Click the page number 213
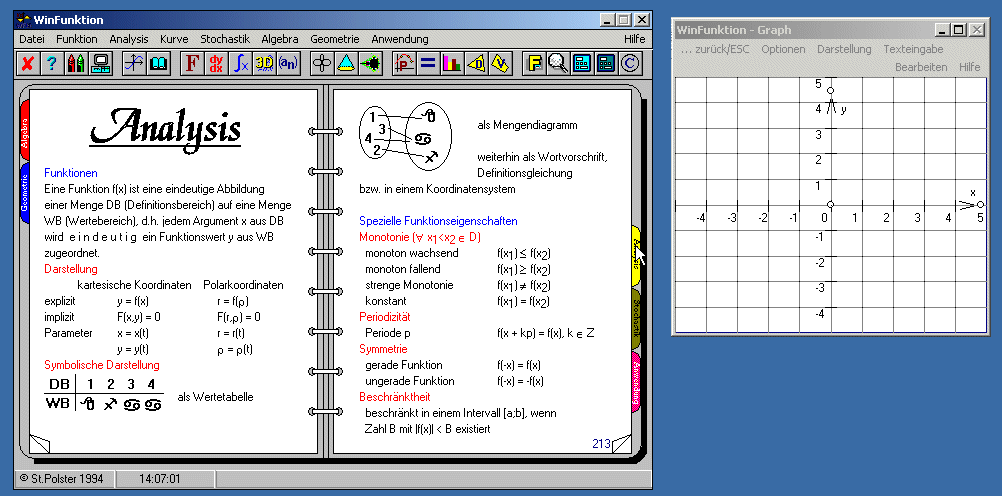This screenshot has width=1002, height=496. (x=601, y=444)
